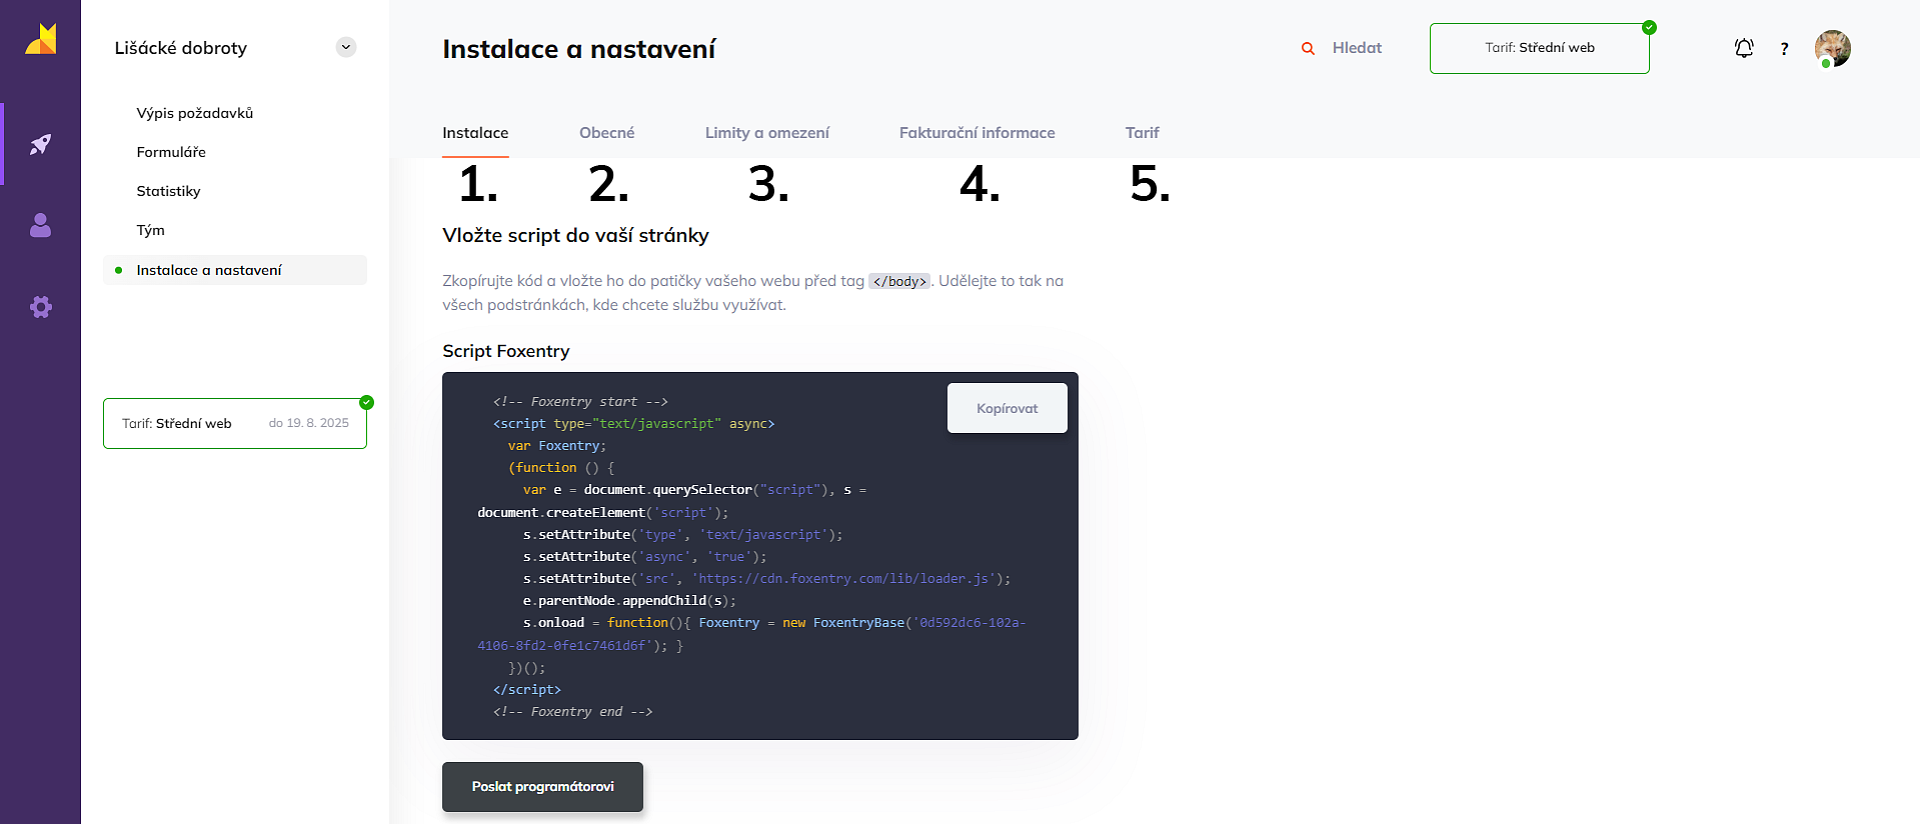Viewport: 1920px width, 824px height.
Task: Switch to the Obecné tab
Action: [x=606, y=133]
